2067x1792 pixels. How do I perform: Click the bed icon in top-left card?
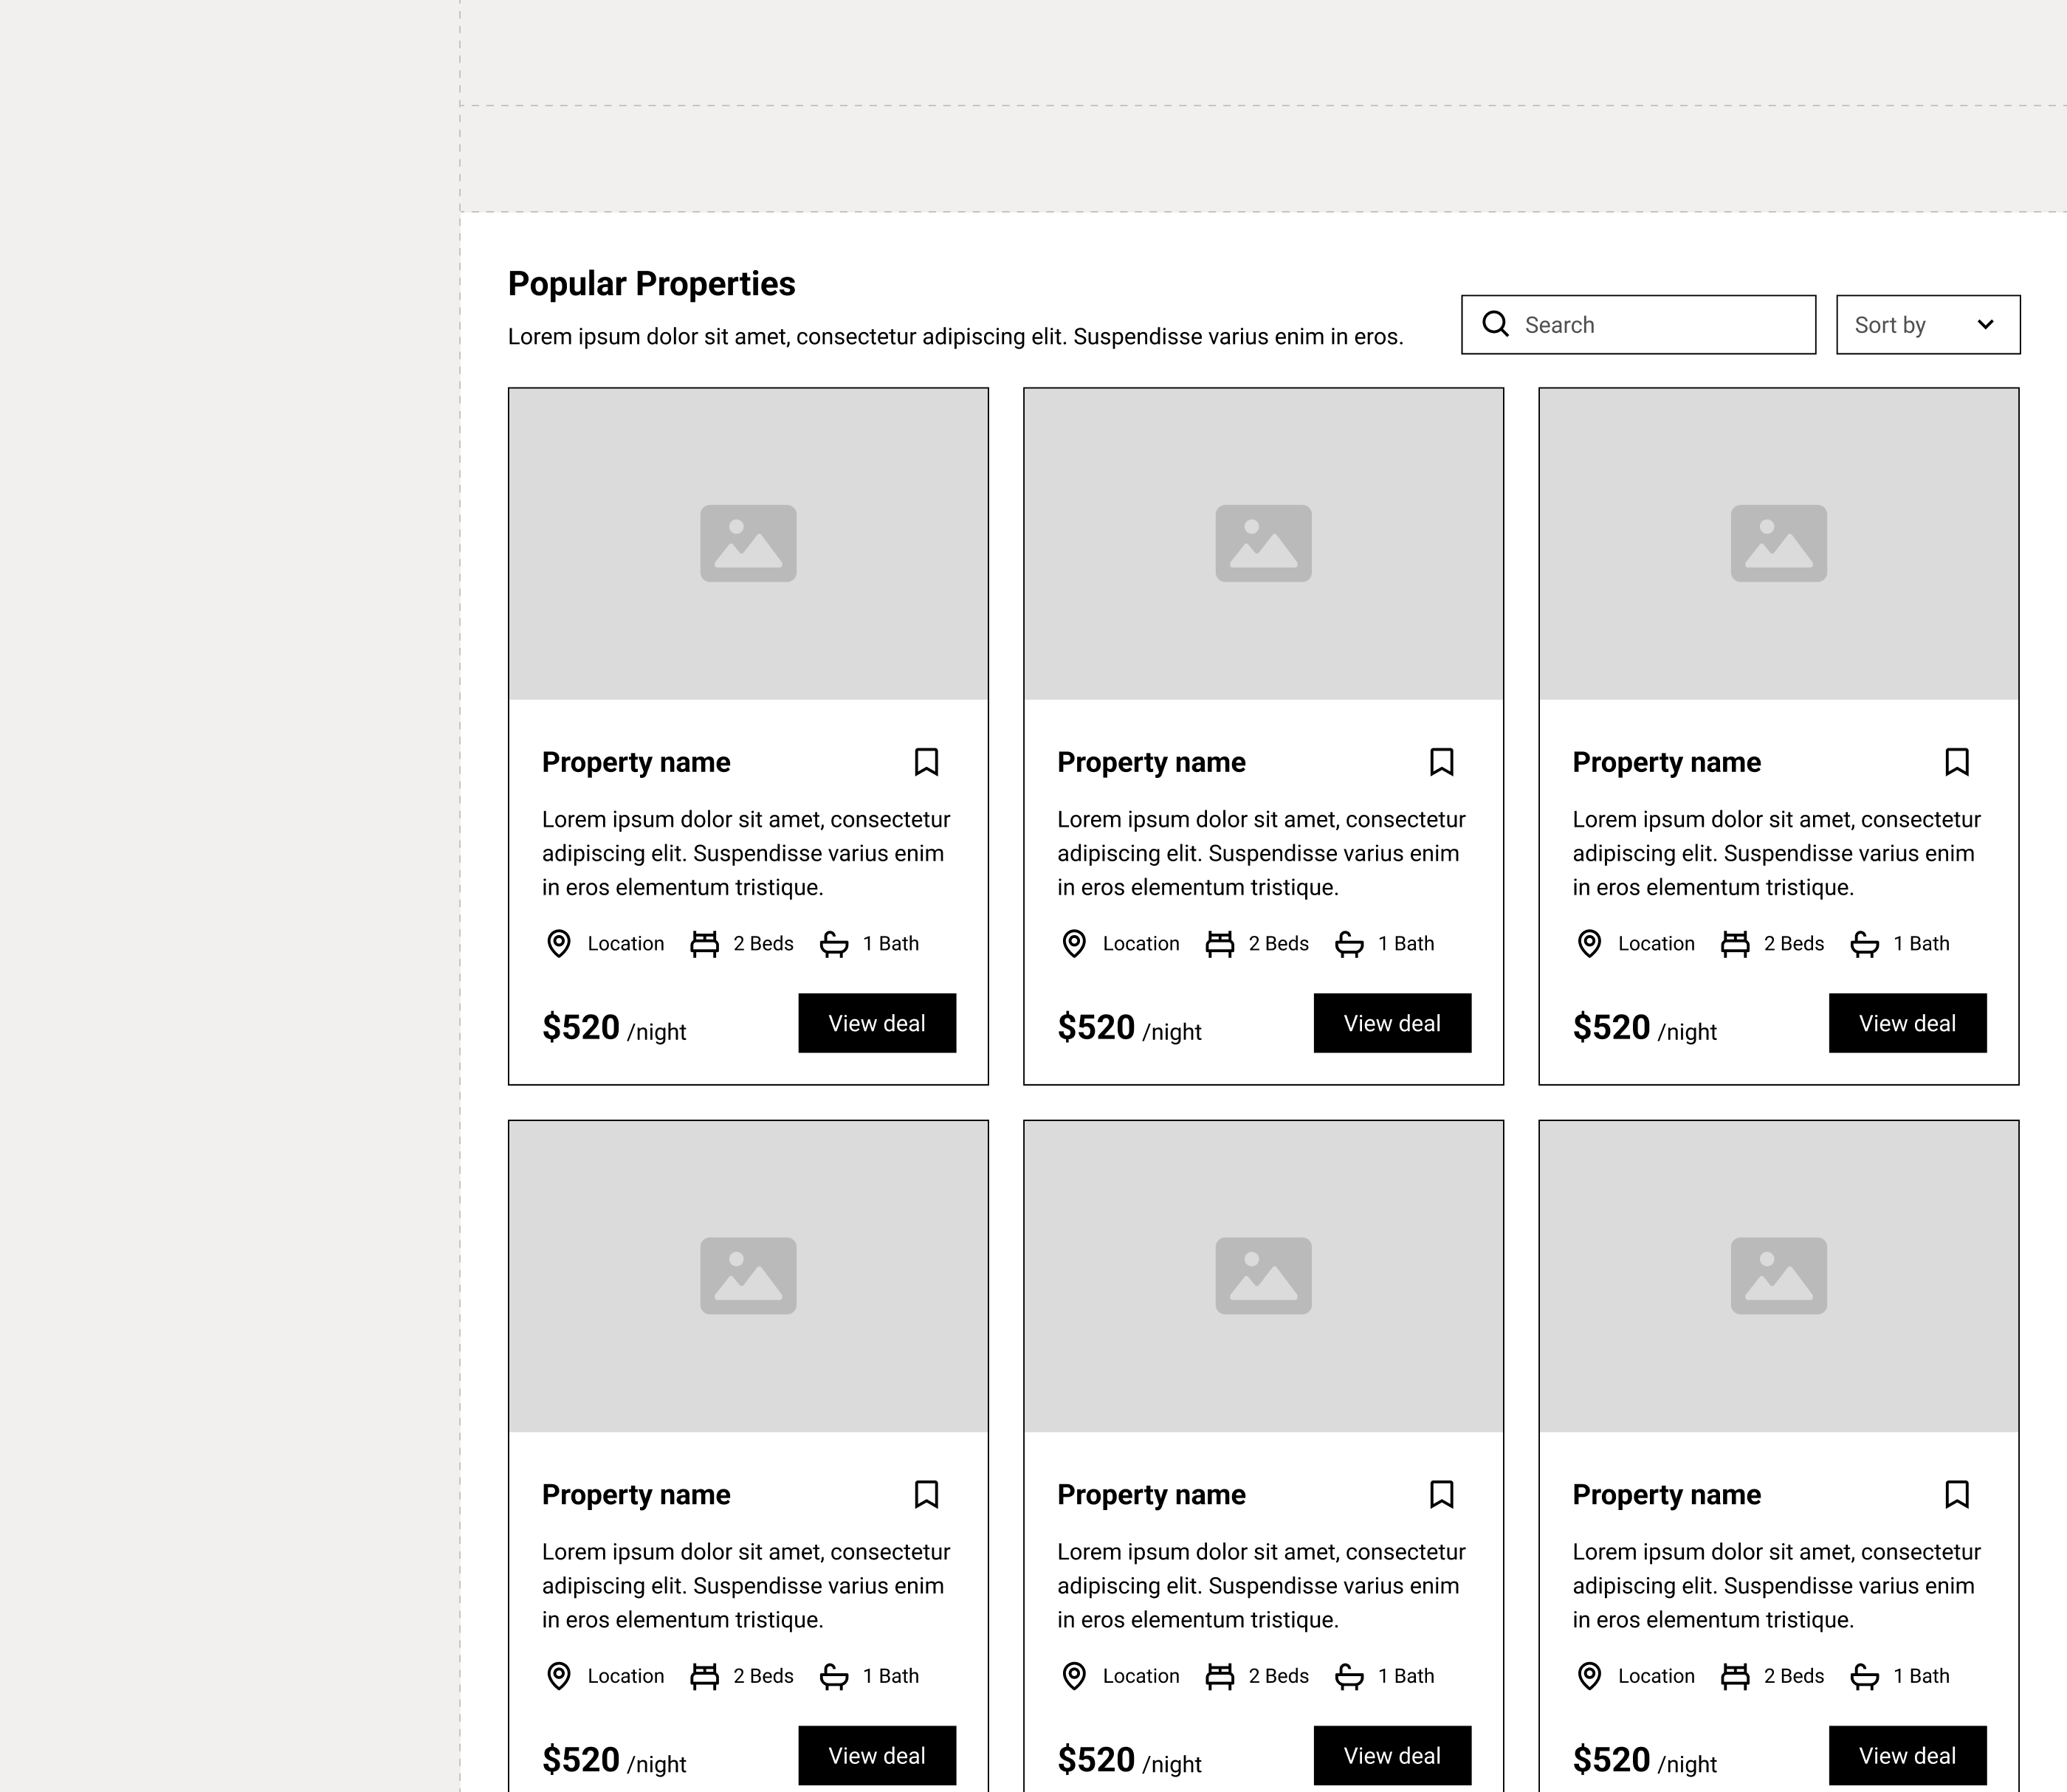tap(704, 944)
